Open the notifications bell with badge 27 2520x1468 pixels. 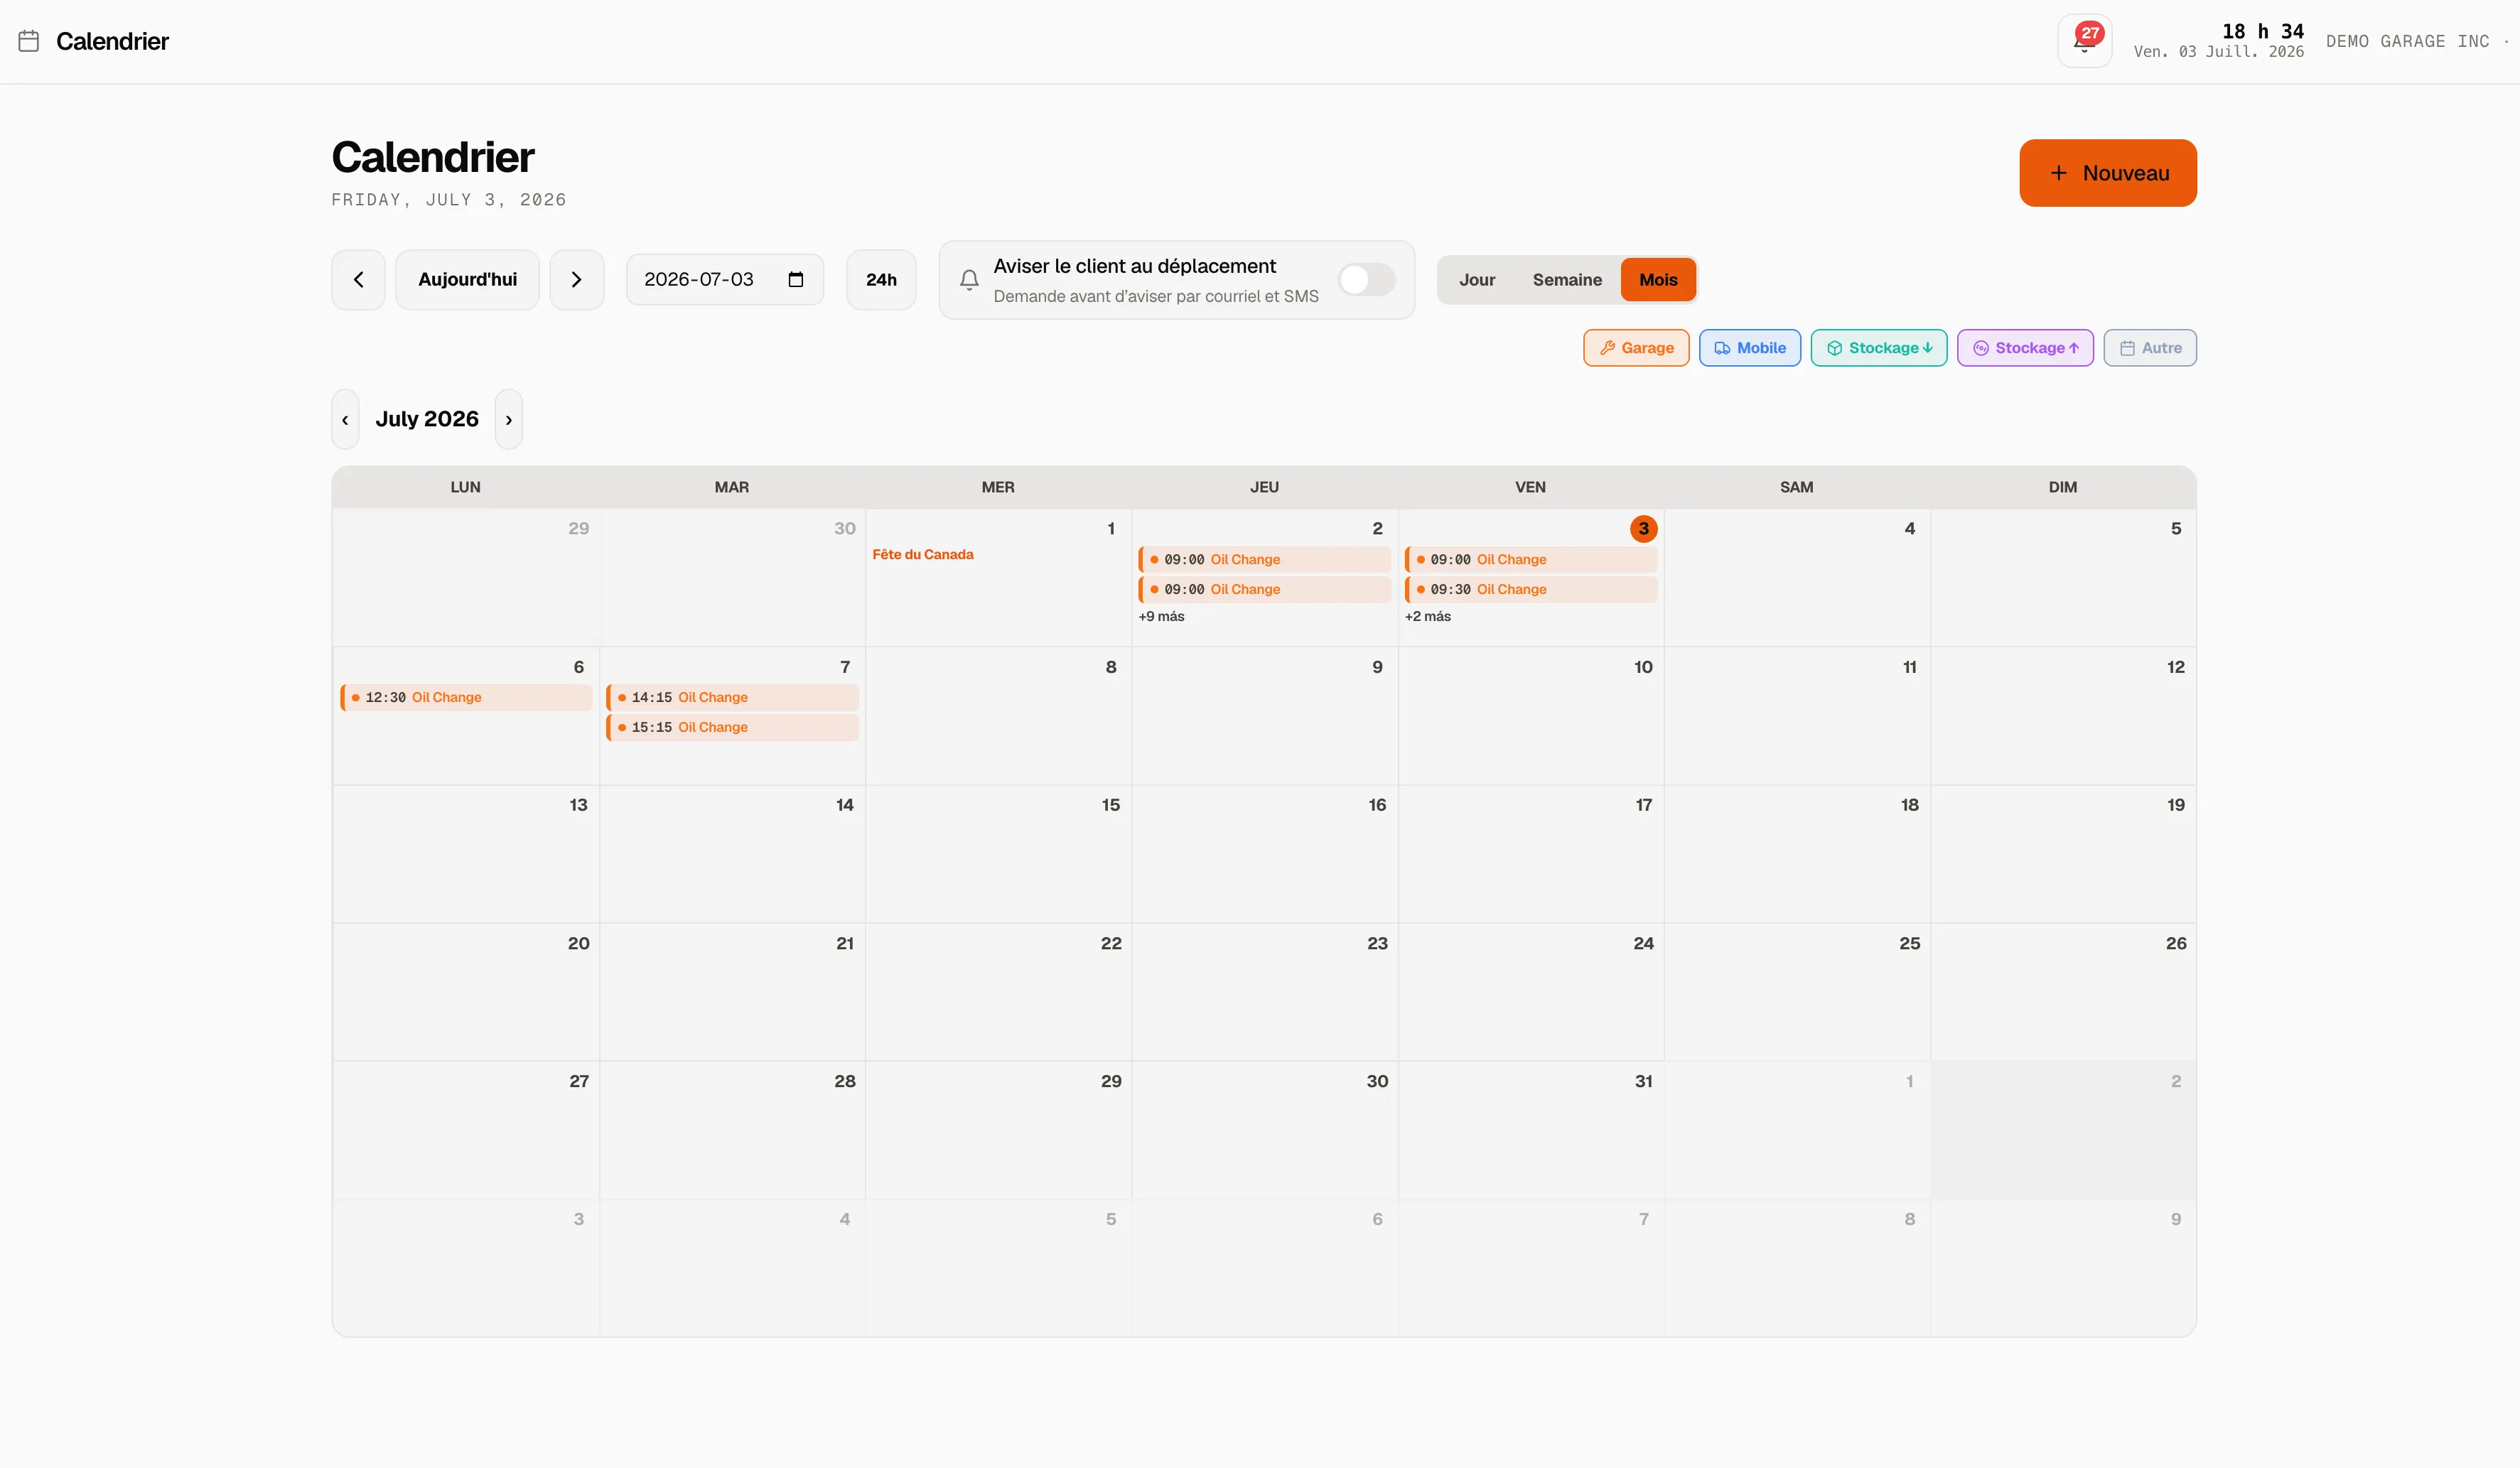pos(2084,41)
